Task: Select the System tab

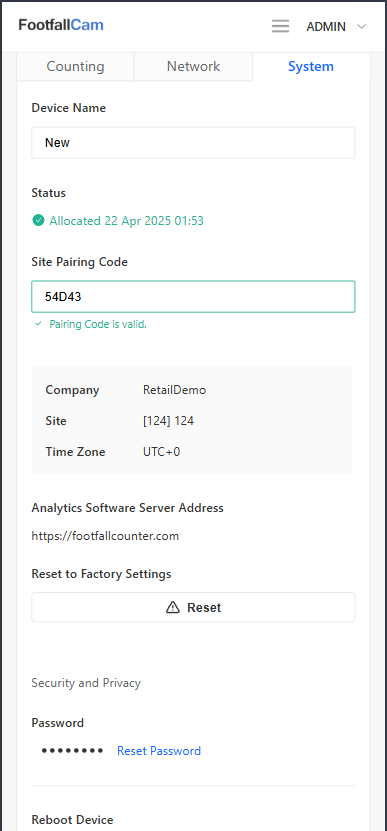Action: (x=311, y=66)
